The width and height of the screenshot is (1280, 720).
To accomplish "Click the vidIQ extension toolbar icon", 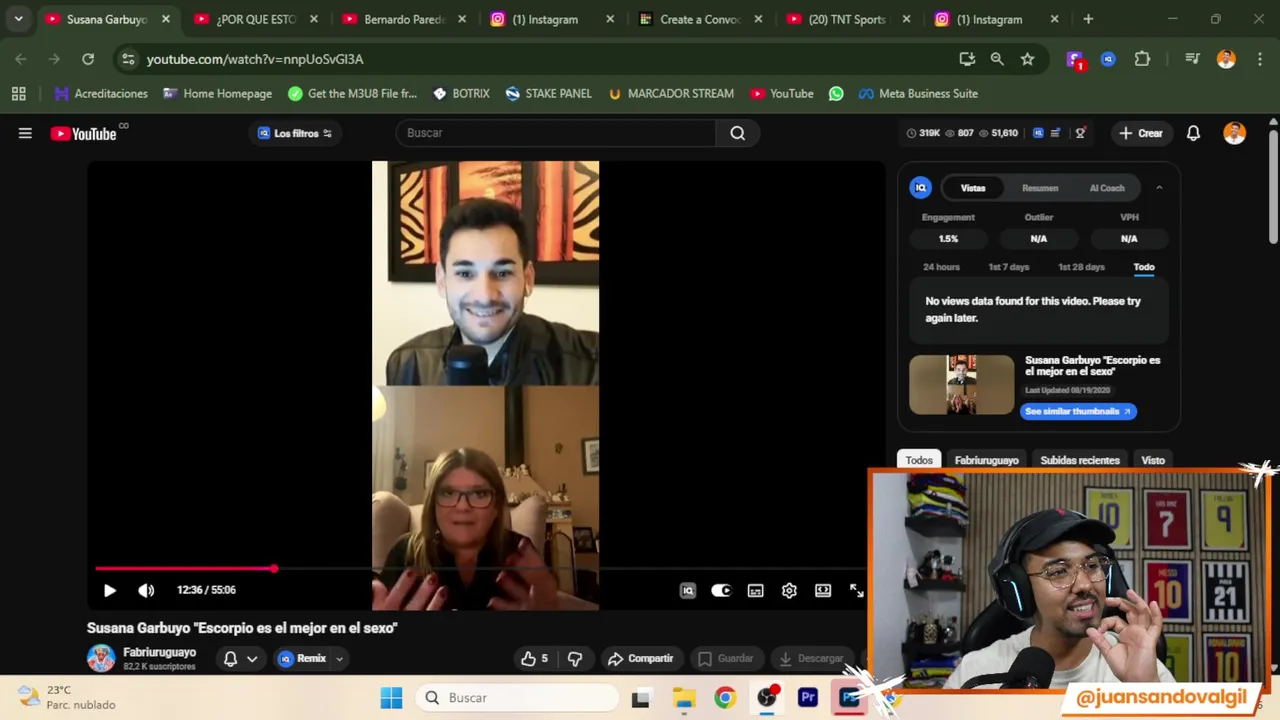I will point(1108,59).
